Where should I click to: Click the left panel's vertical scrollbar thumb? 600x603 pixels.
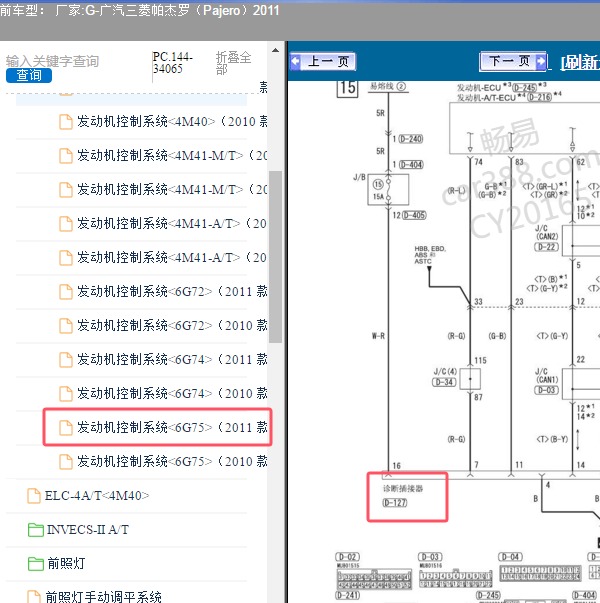[x=275, y=257]
